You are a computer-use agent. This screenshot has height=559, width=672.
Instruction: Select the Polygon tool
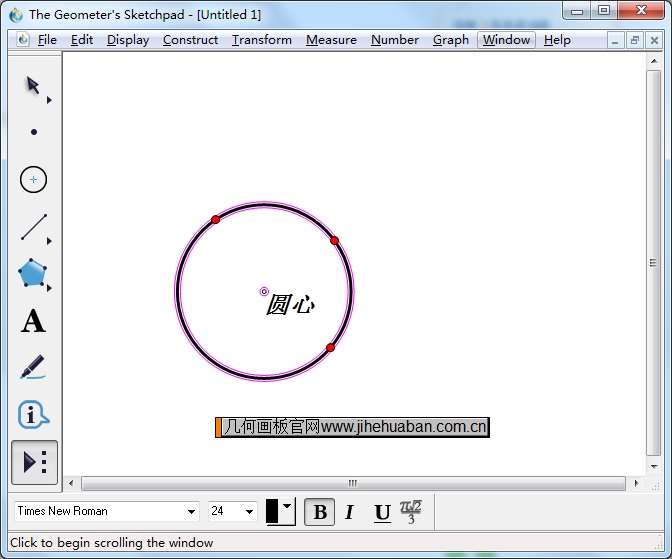click(32, 273)
